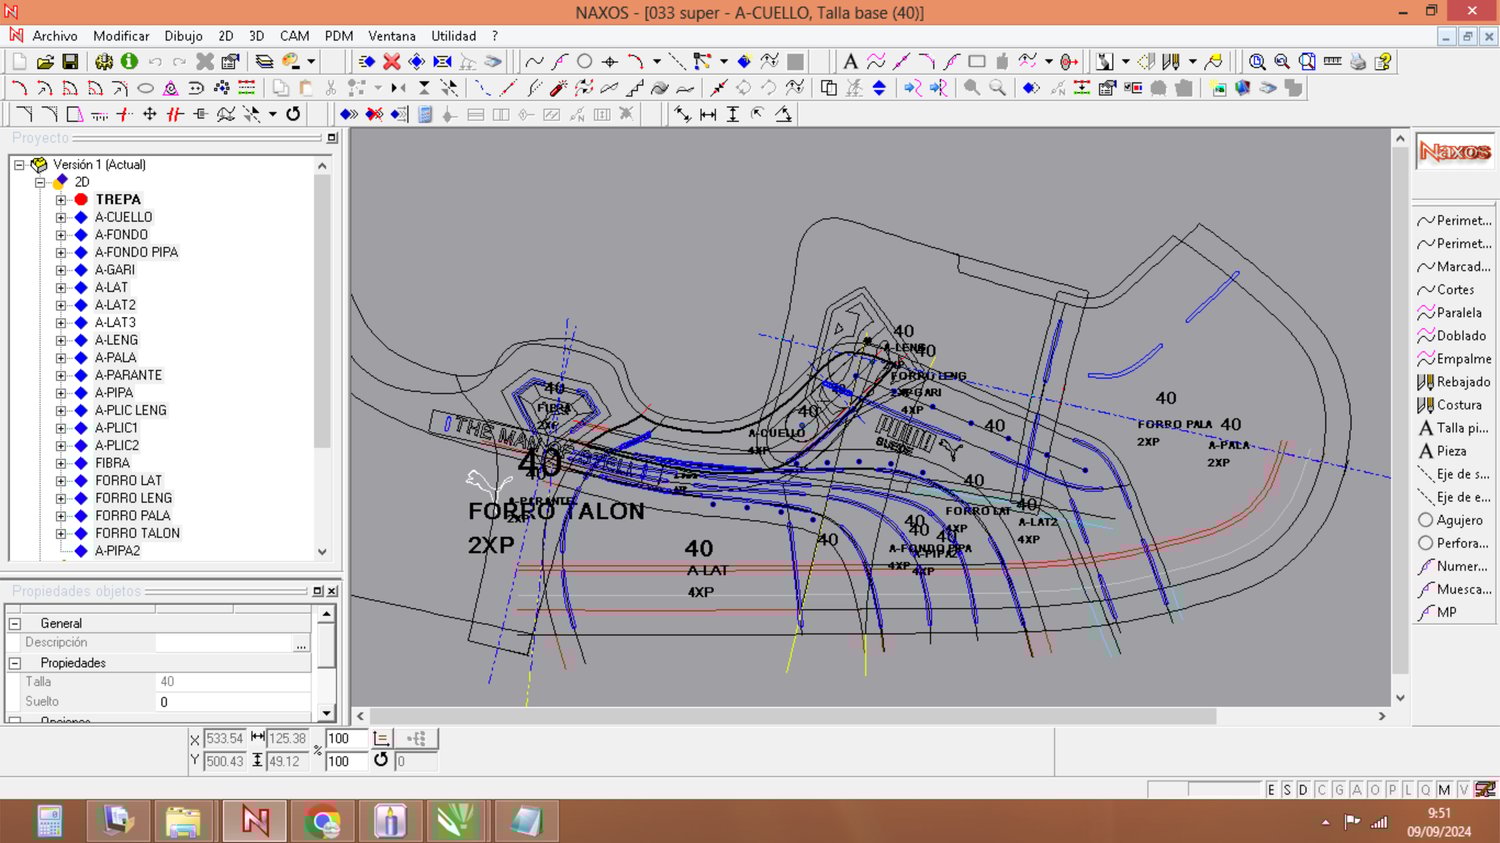Open the Dibujo menu
The image size is (1500, 843).
click(183, 36)
